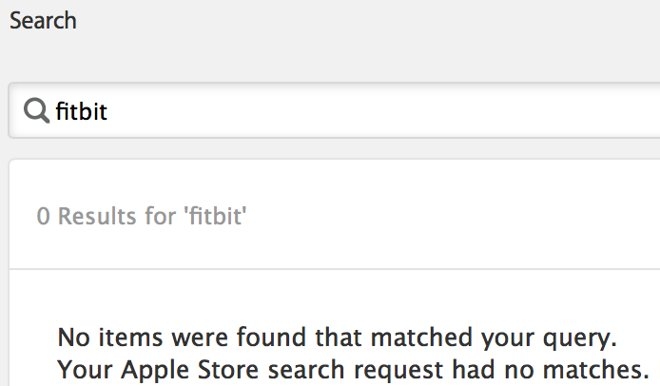Focus the search field containing fitbit
Screen dimensions: 660x386
[334, 111]
